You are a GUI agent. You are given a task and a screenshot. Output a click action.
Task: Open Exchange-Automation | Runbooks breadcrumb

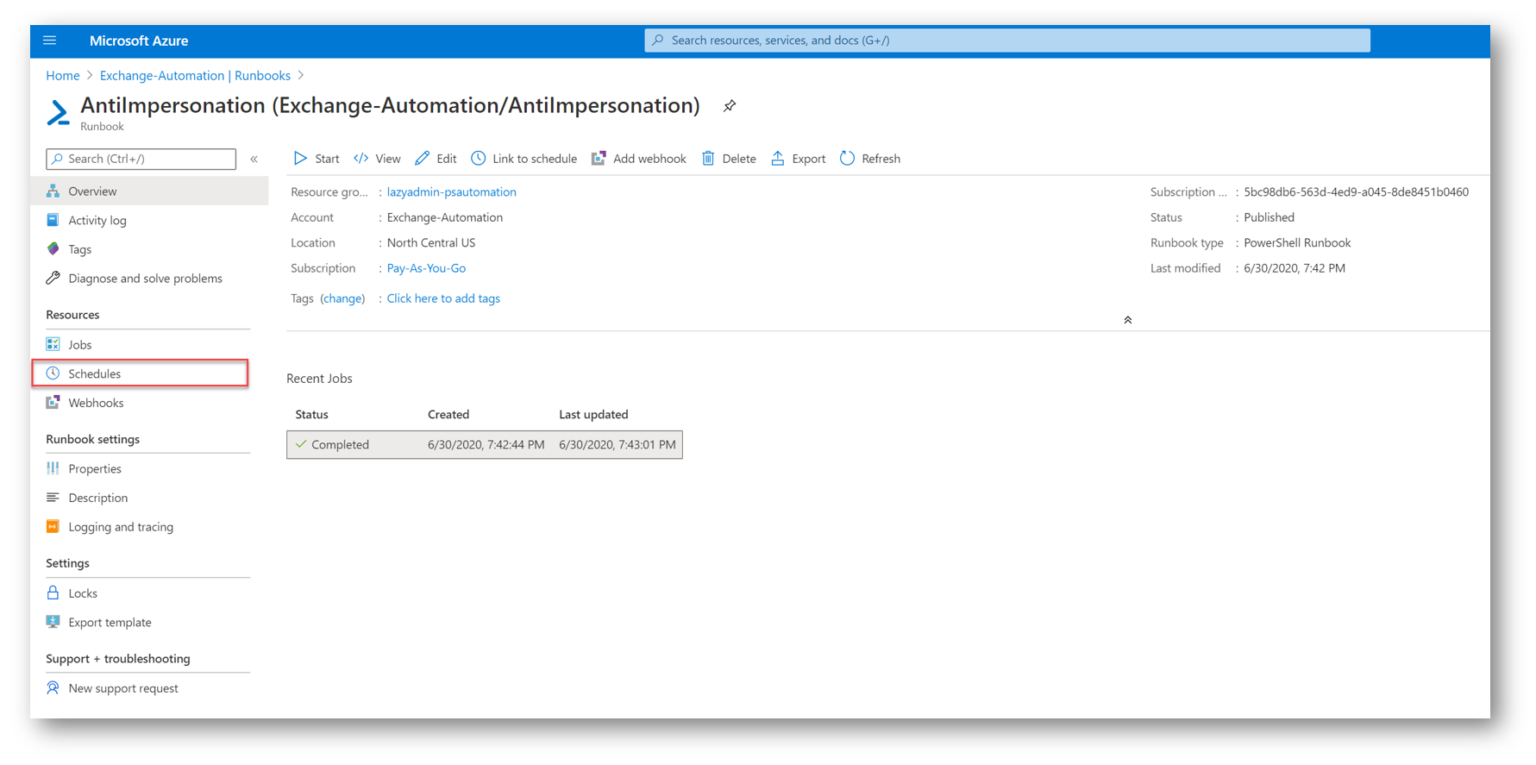click(x=195, y=76)
